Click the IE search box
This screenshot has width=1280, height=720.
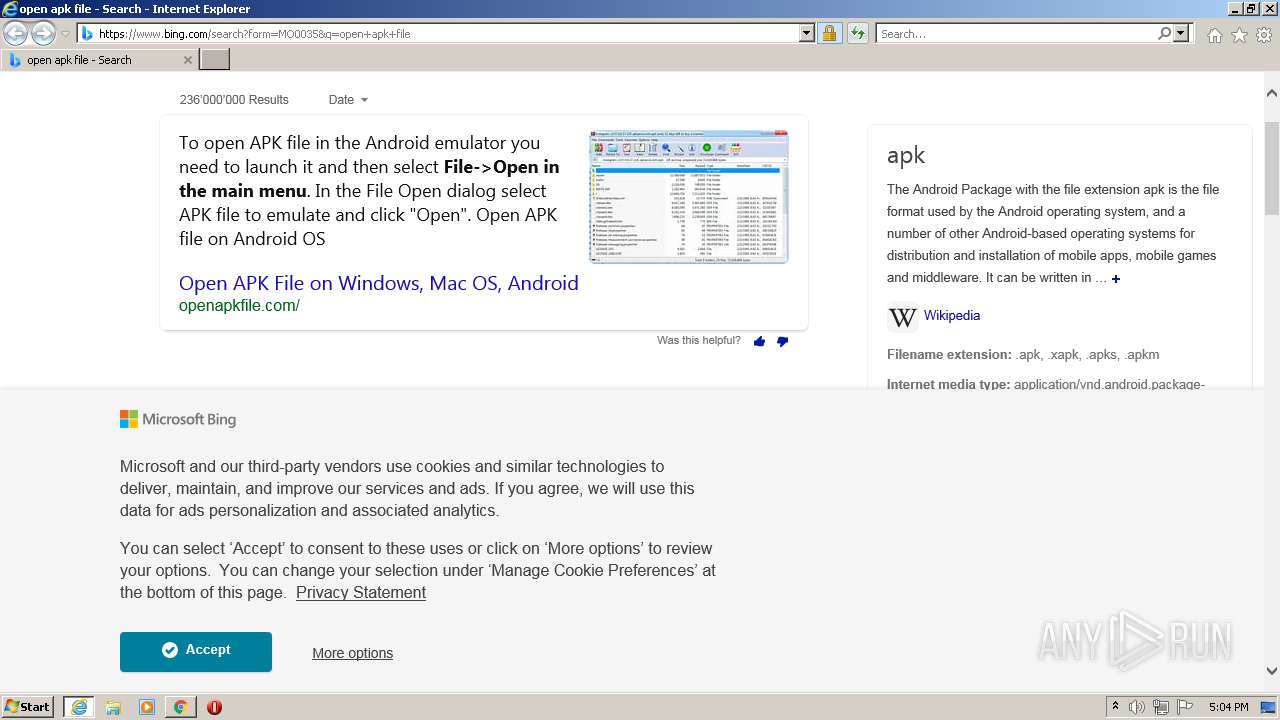1015,33
